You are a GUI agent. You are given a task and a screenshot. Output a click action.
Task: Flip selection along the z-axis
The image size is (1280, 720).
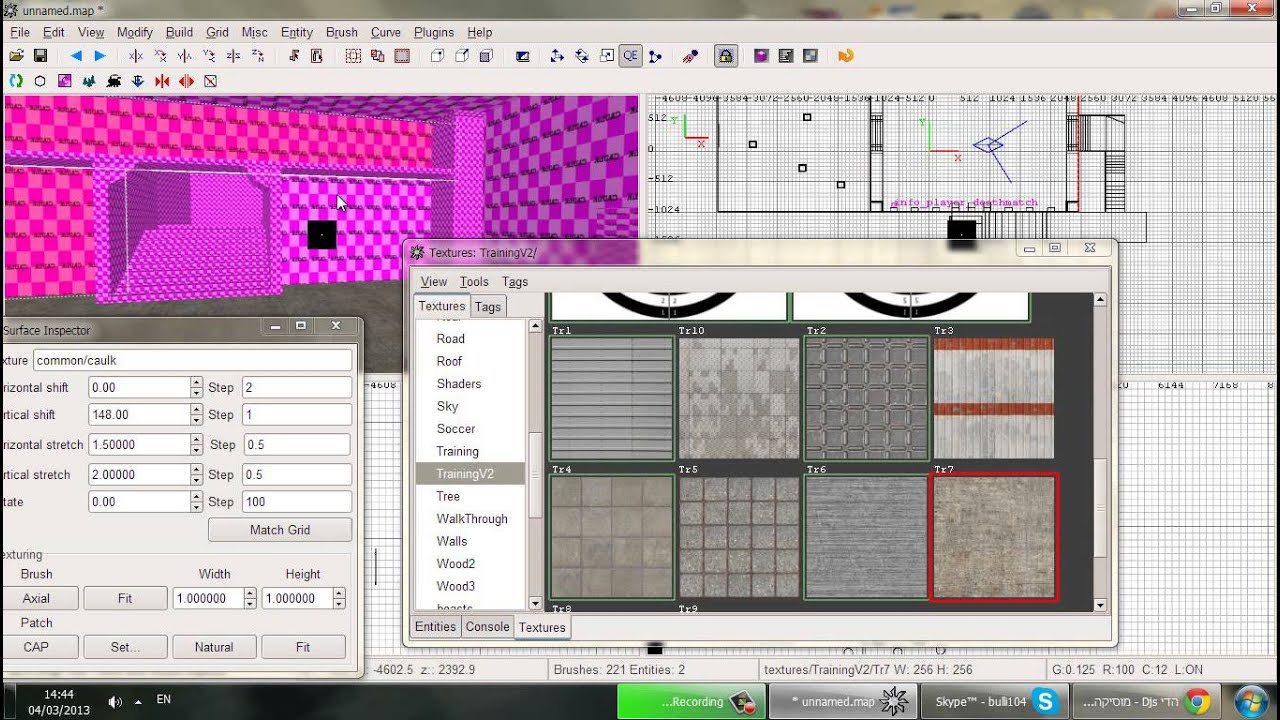click(233, 56)
